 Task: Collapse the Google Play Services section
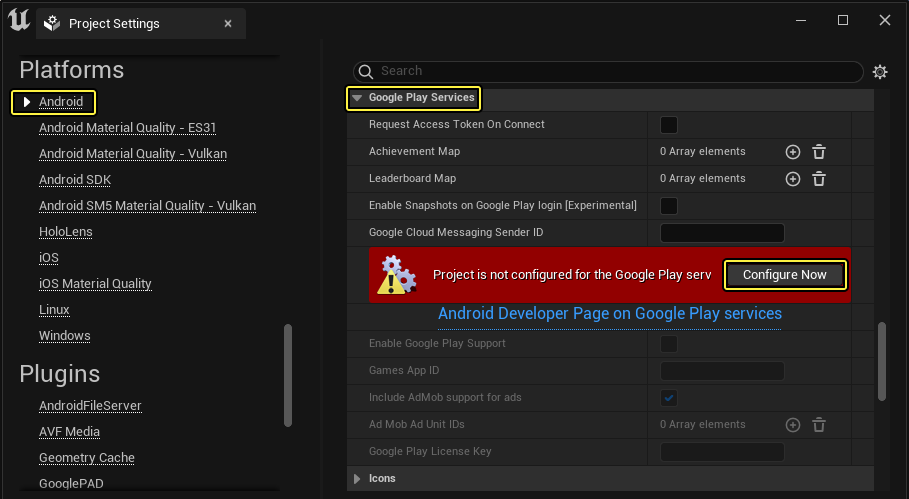coord(357,98)
